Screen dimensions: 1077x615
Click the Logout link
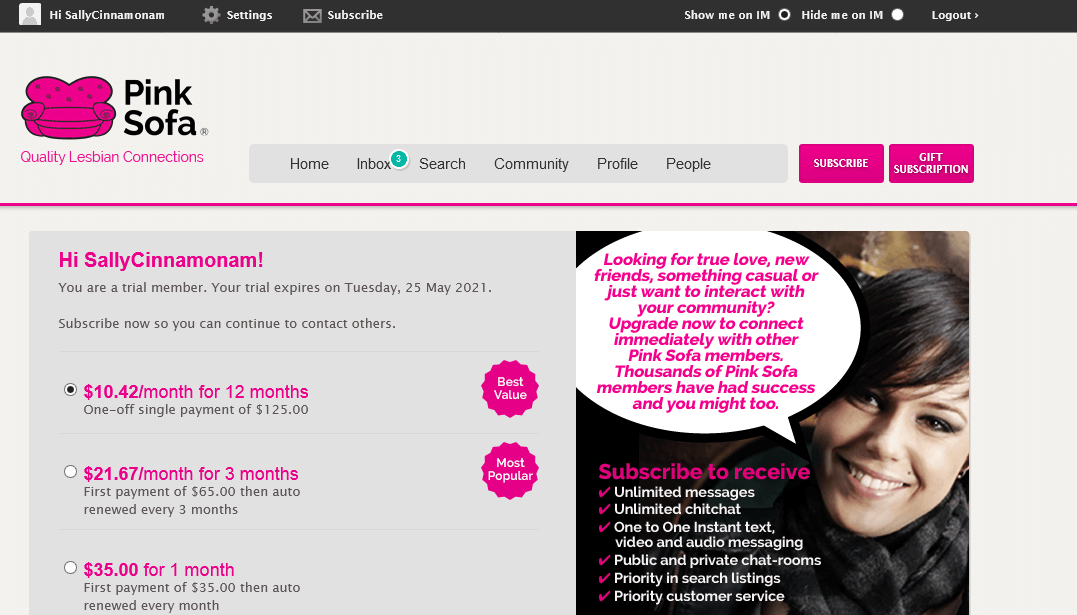click(x=955, y=15)
